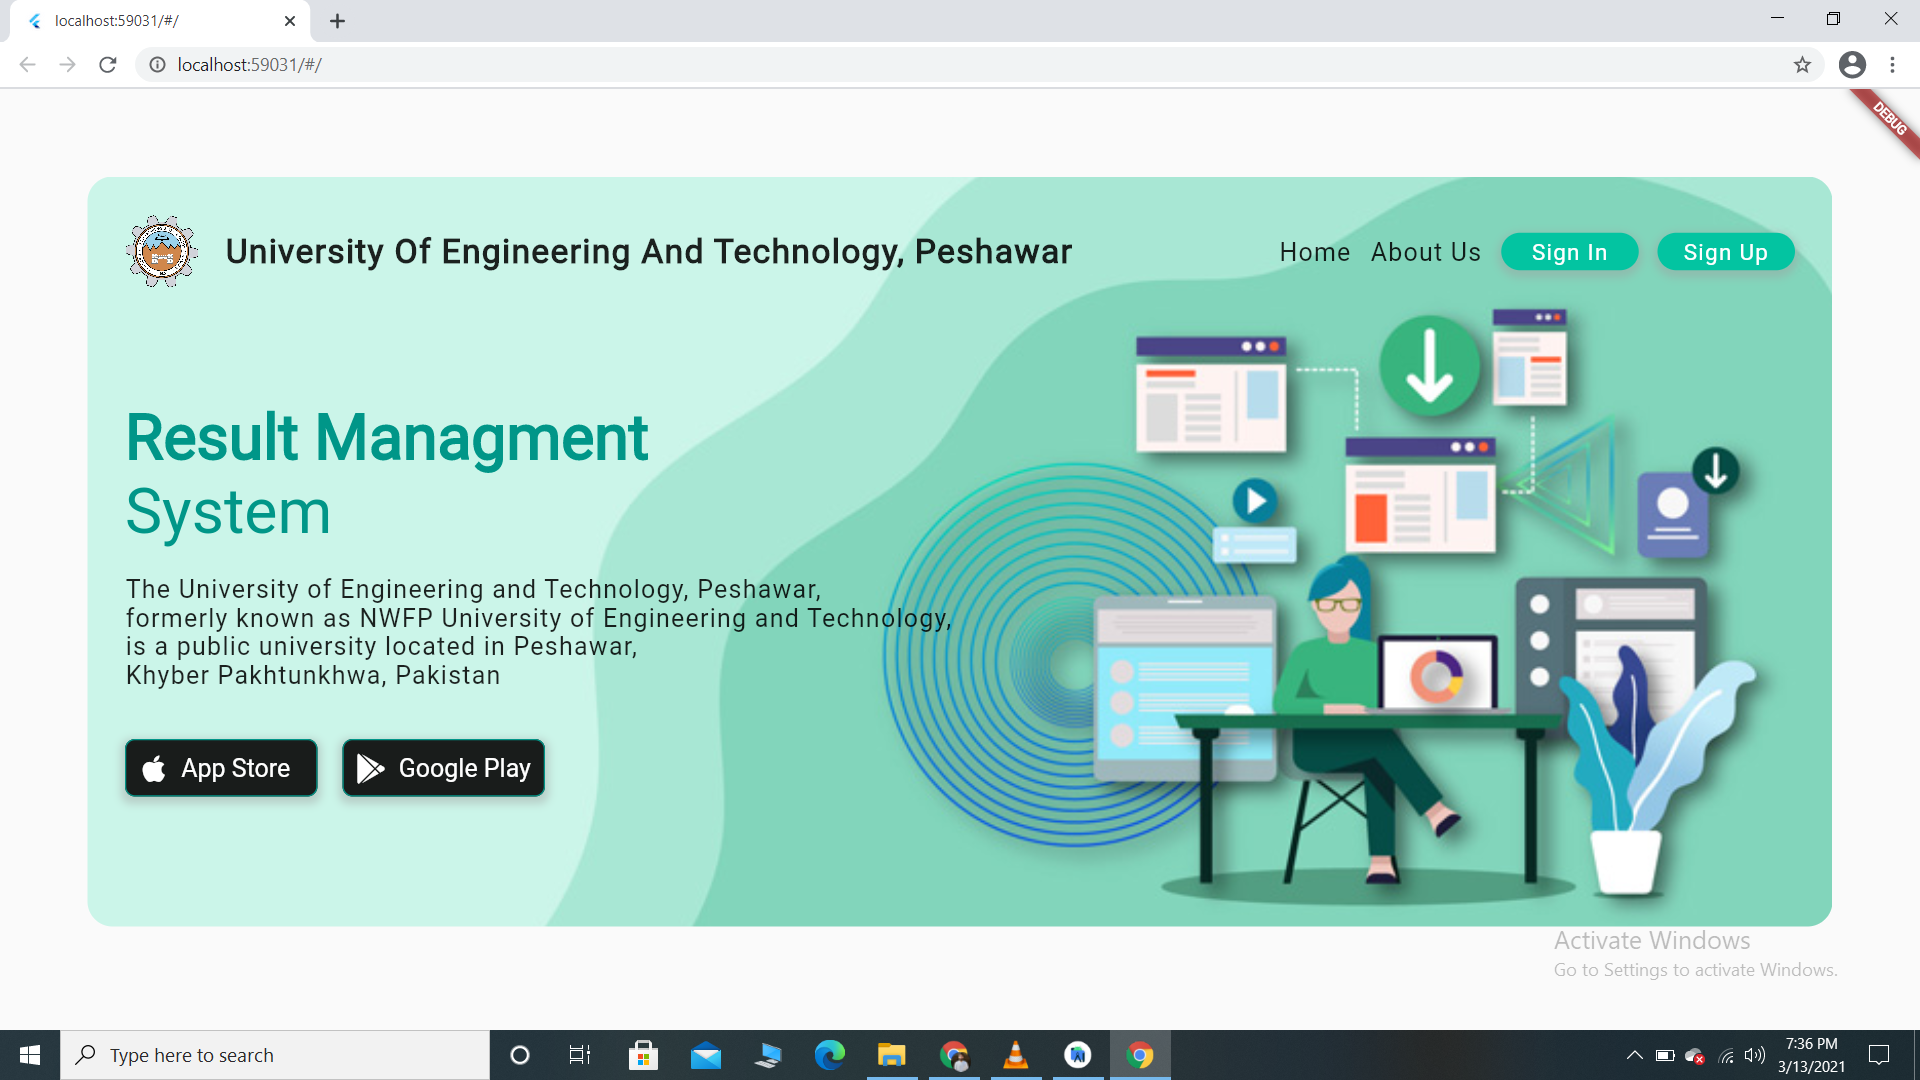Open the Home navigation link
The width and height of the screenshot is (1920, 1080).
pos(1314,252)
